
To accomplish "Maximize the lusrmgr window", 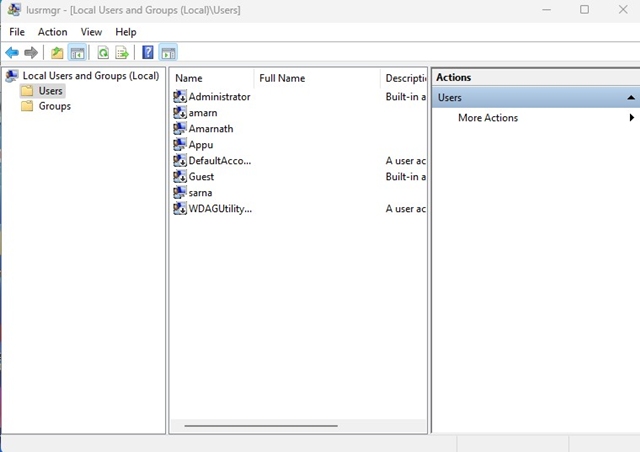I will tap(584, 9).
